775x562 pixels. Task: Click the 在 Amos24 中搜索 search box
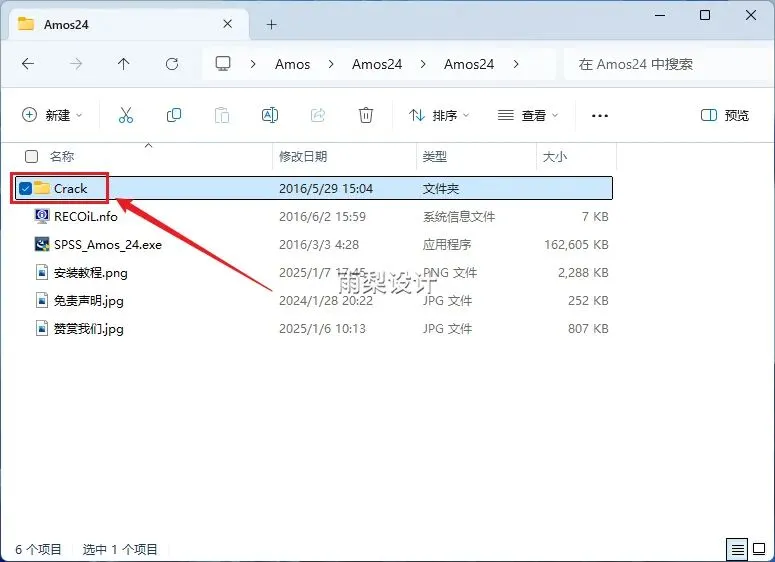pos(667,64)
